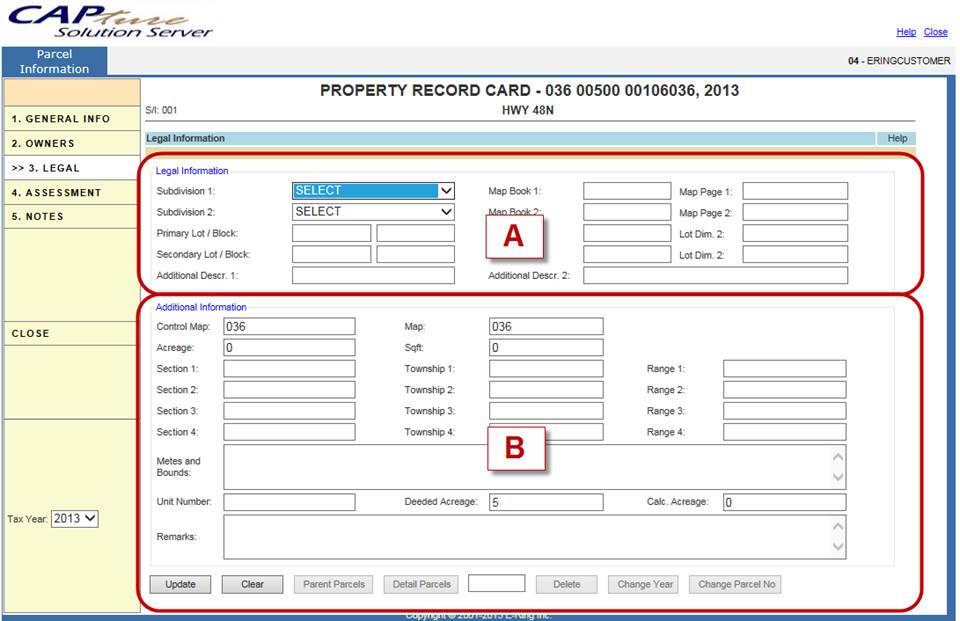Viewport: 960px width, 621px height.
Task: Click the Map field containing 036
Action: [546, 326]
